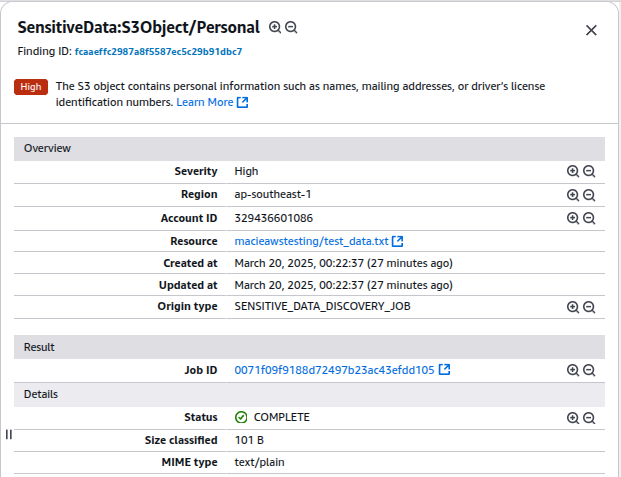Click the MIME type value text/plain

(x=259, y=462)
